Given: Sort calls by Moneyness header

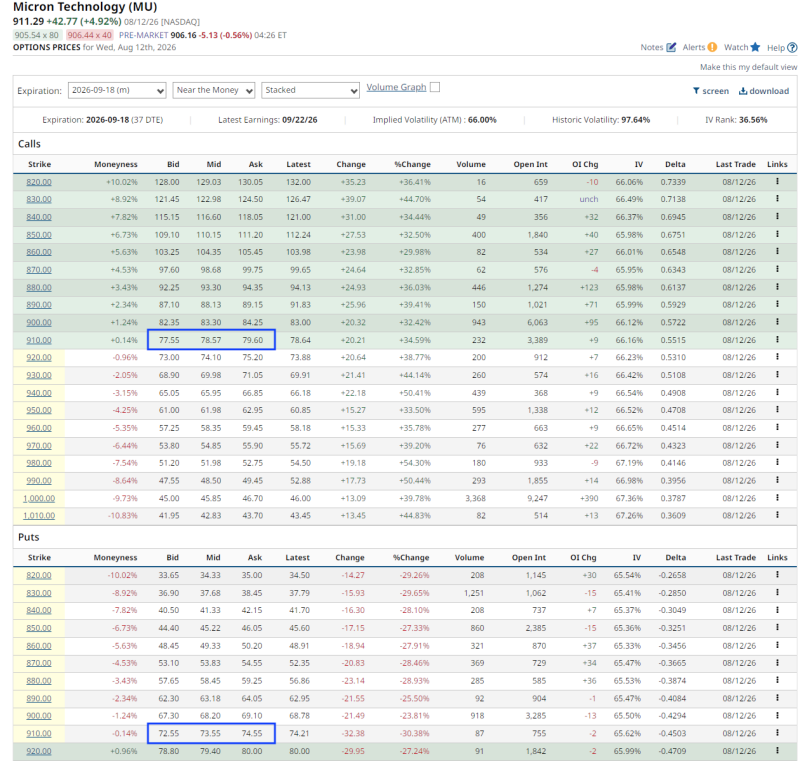Looking at the screenshot, I should (116, 164).
